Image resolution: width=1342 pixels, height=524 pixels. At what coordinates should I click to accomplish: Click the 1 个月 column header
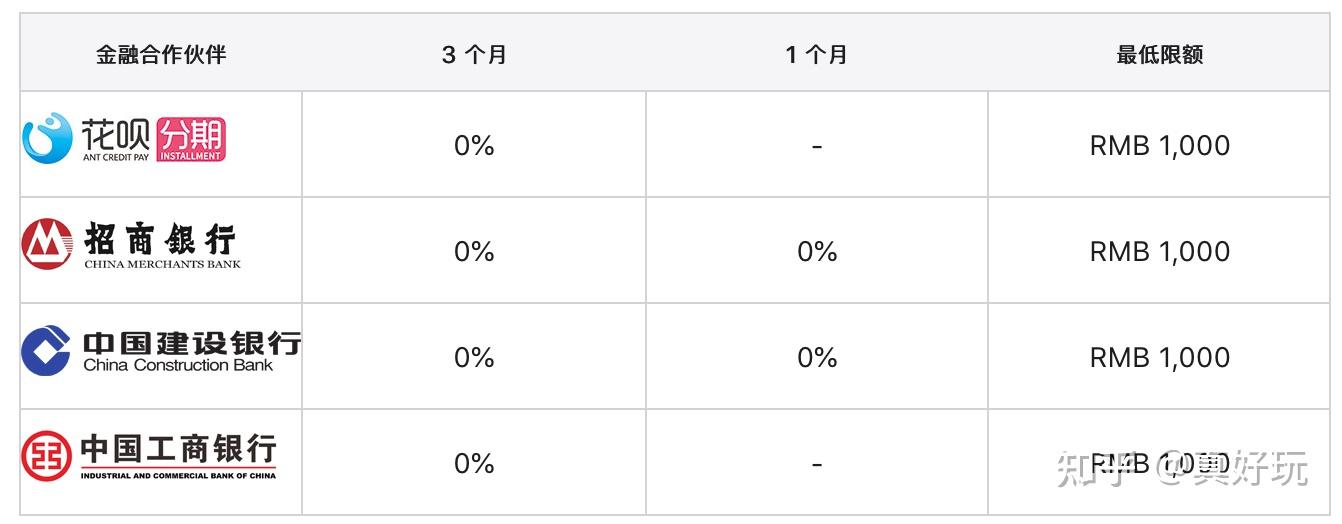tap(816, 55)
